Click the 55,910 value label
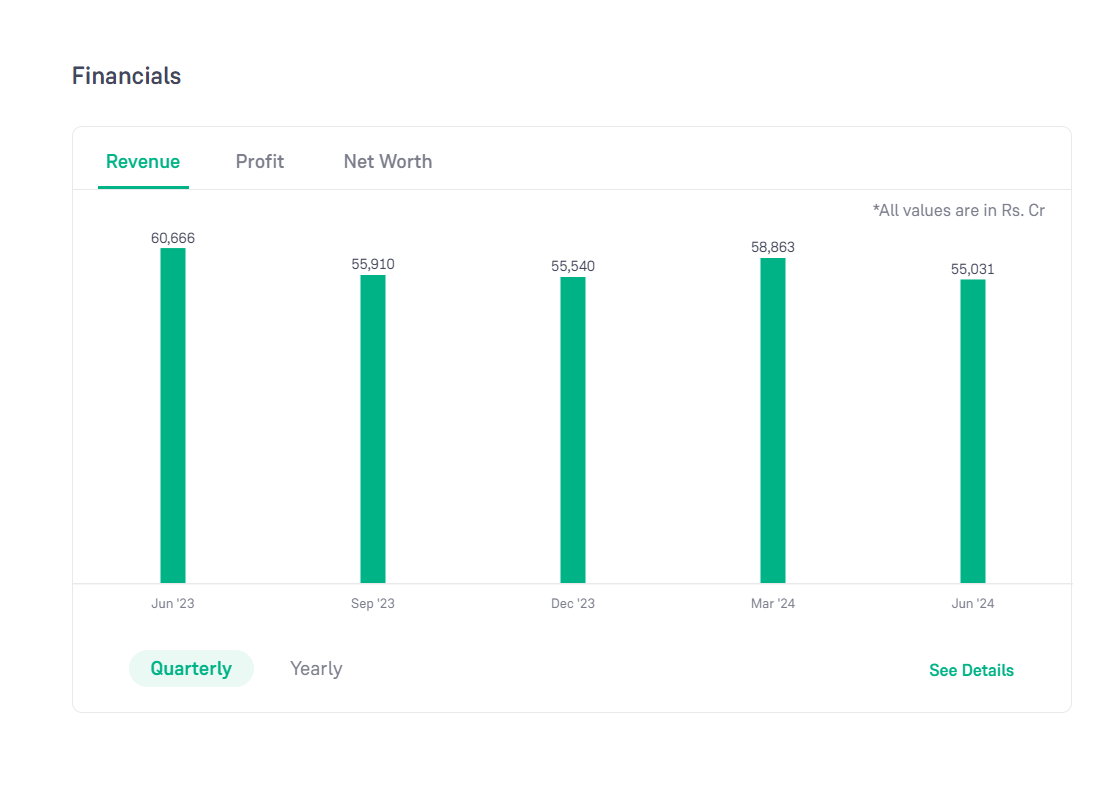The height and width of the screenshot is (787, 1095). [x=373, y=264]
